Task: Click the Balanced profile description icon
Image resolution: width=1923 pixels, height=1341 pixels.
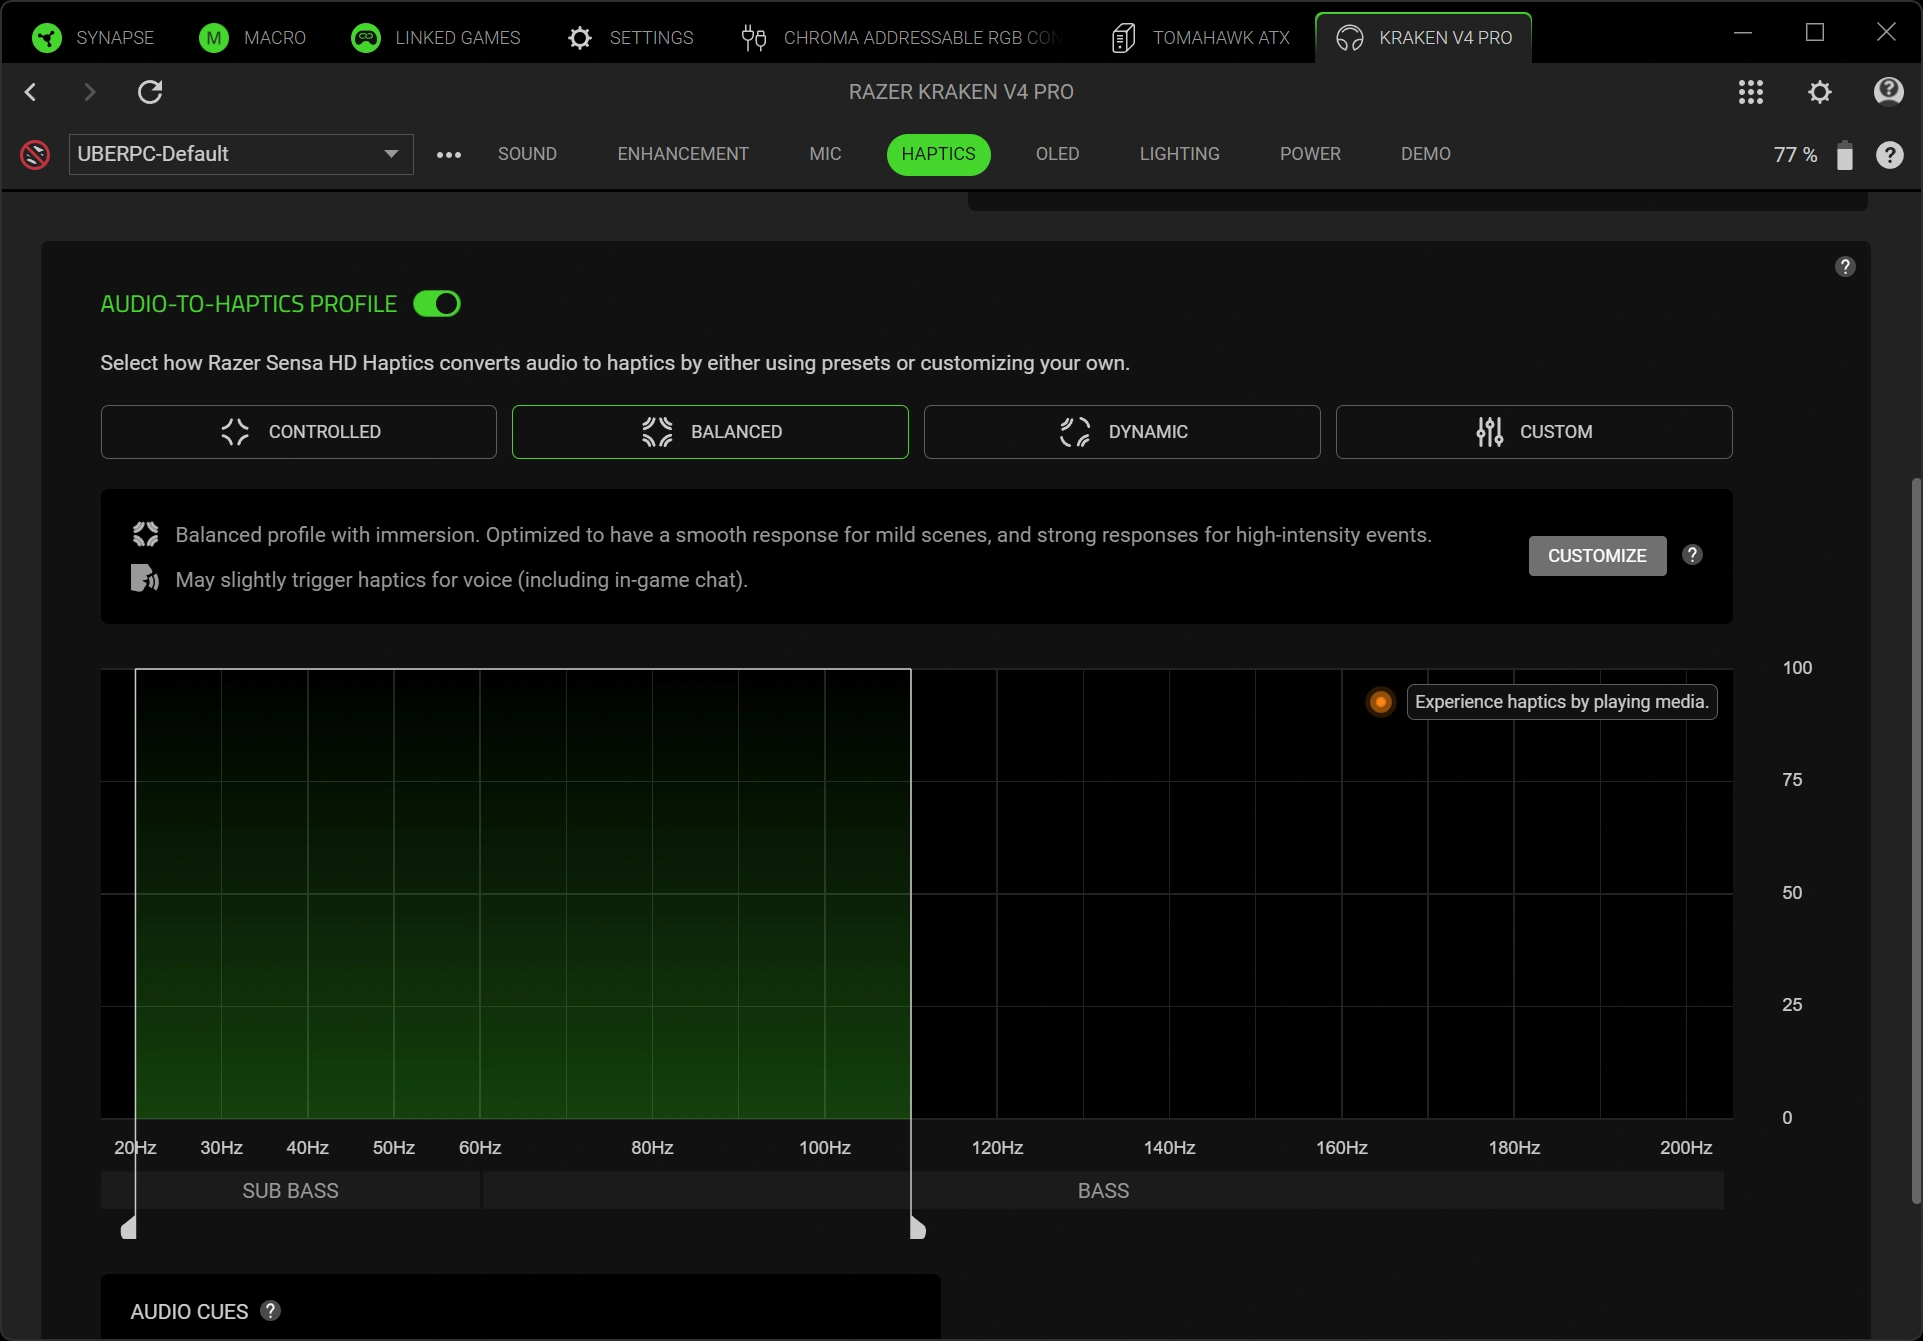Action: click(x=146, y=535)
